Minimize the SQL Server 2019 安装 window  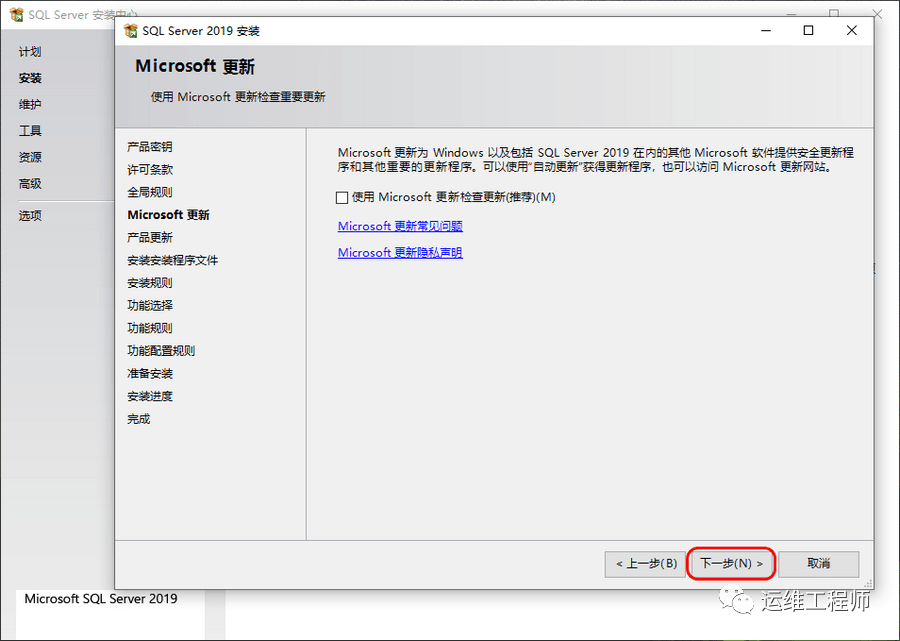[766, 30]
